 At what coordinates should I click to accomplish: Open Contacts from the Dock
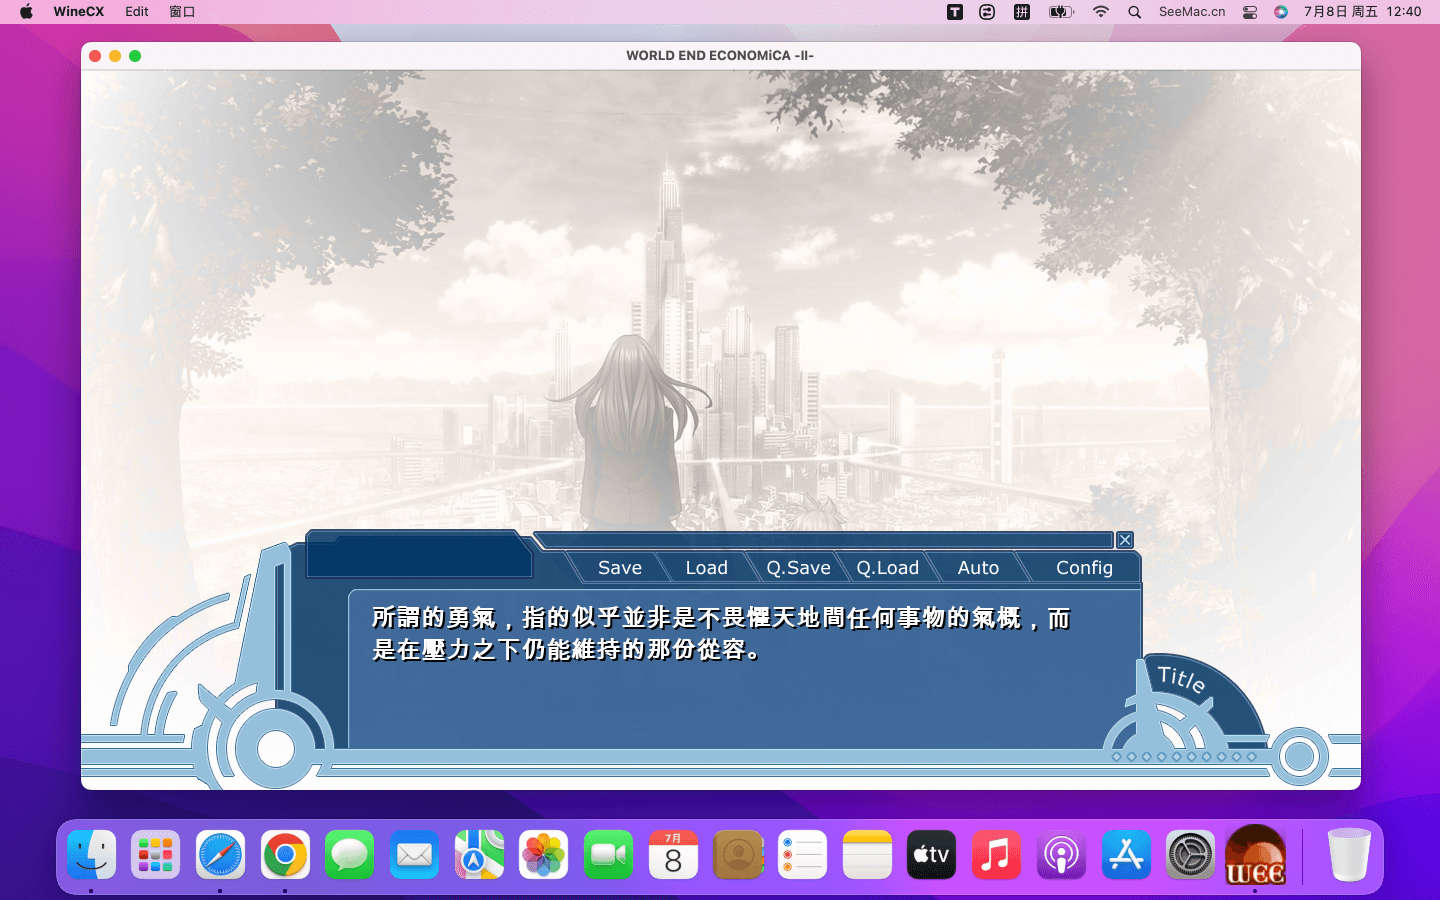point(738,855)
